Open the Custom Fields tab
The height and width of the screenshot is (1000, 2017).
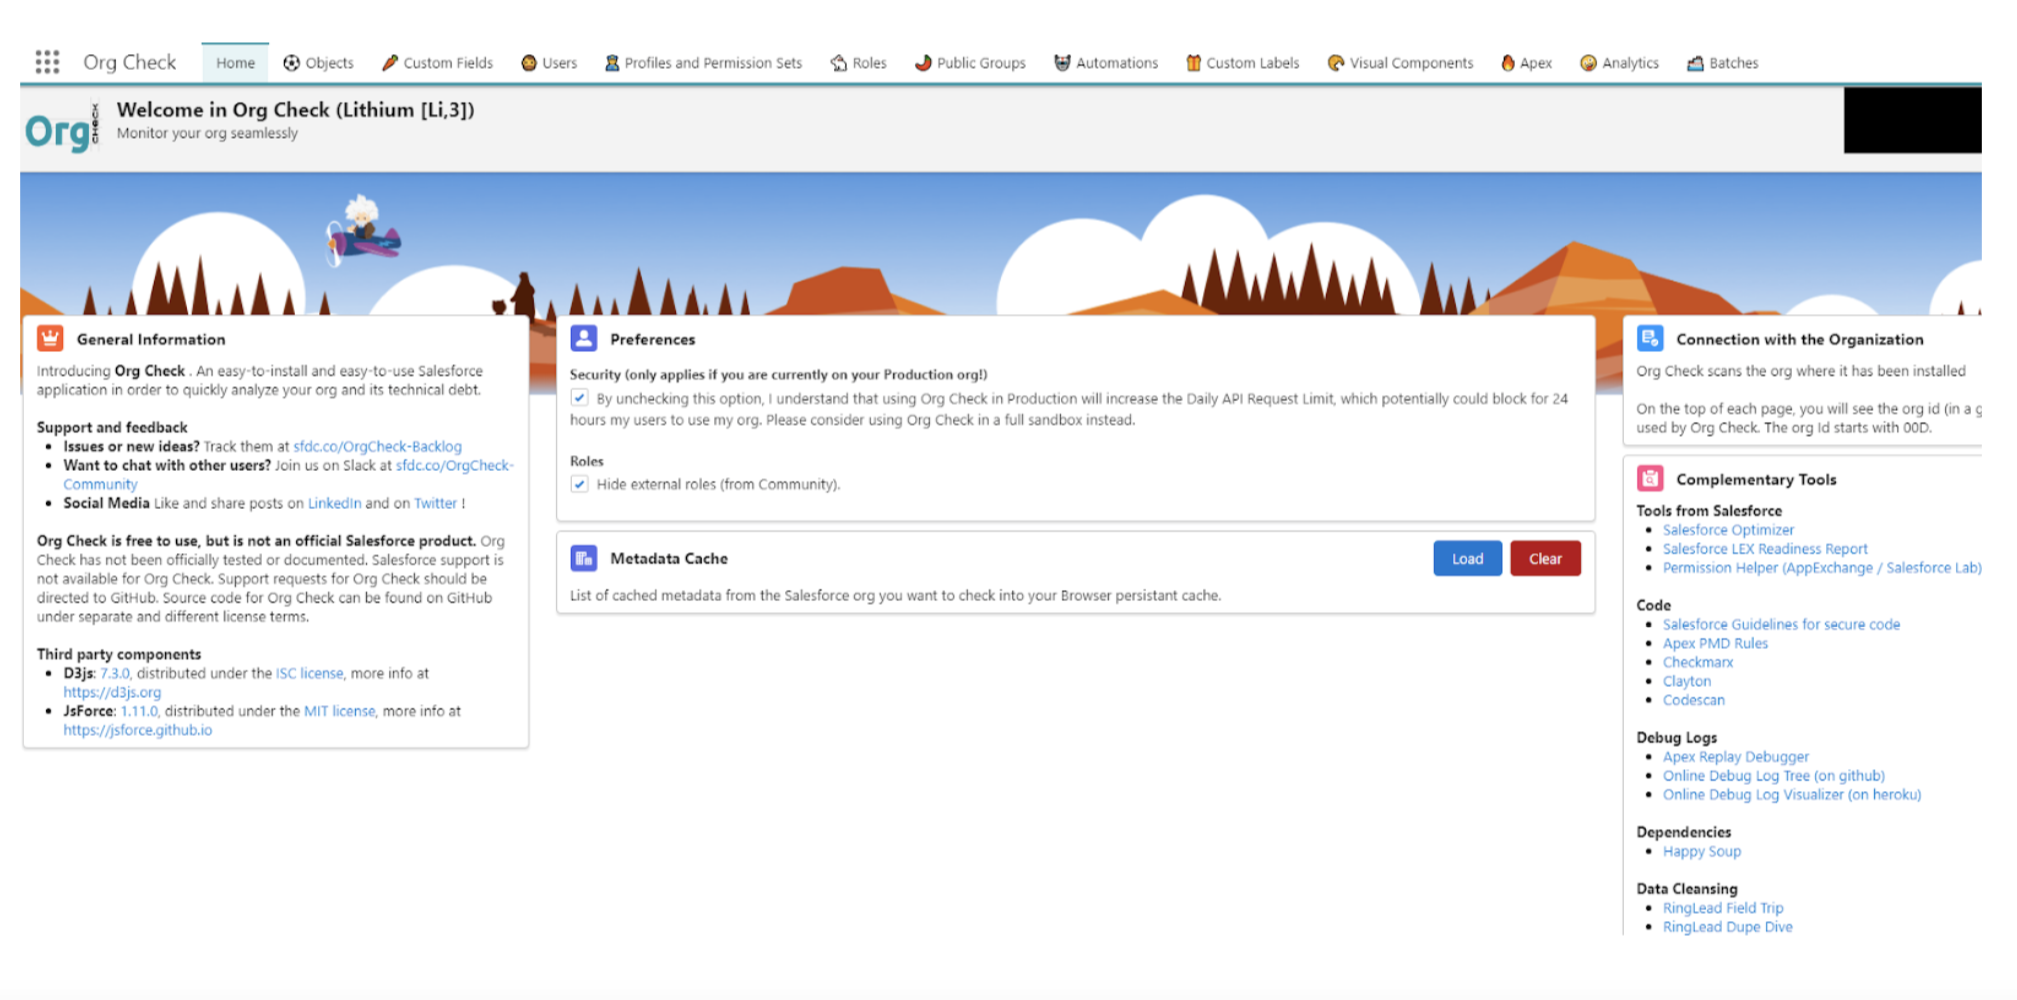[437, 63]
